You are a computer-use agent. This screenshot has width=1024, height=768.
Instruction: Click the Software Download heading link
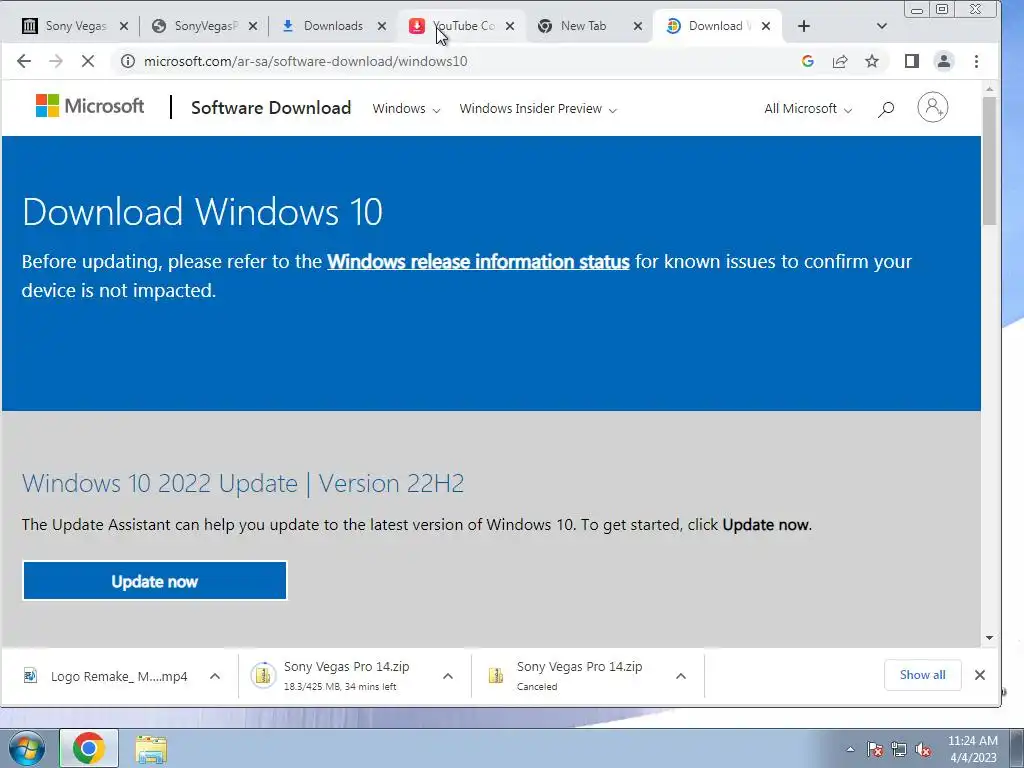271,108
